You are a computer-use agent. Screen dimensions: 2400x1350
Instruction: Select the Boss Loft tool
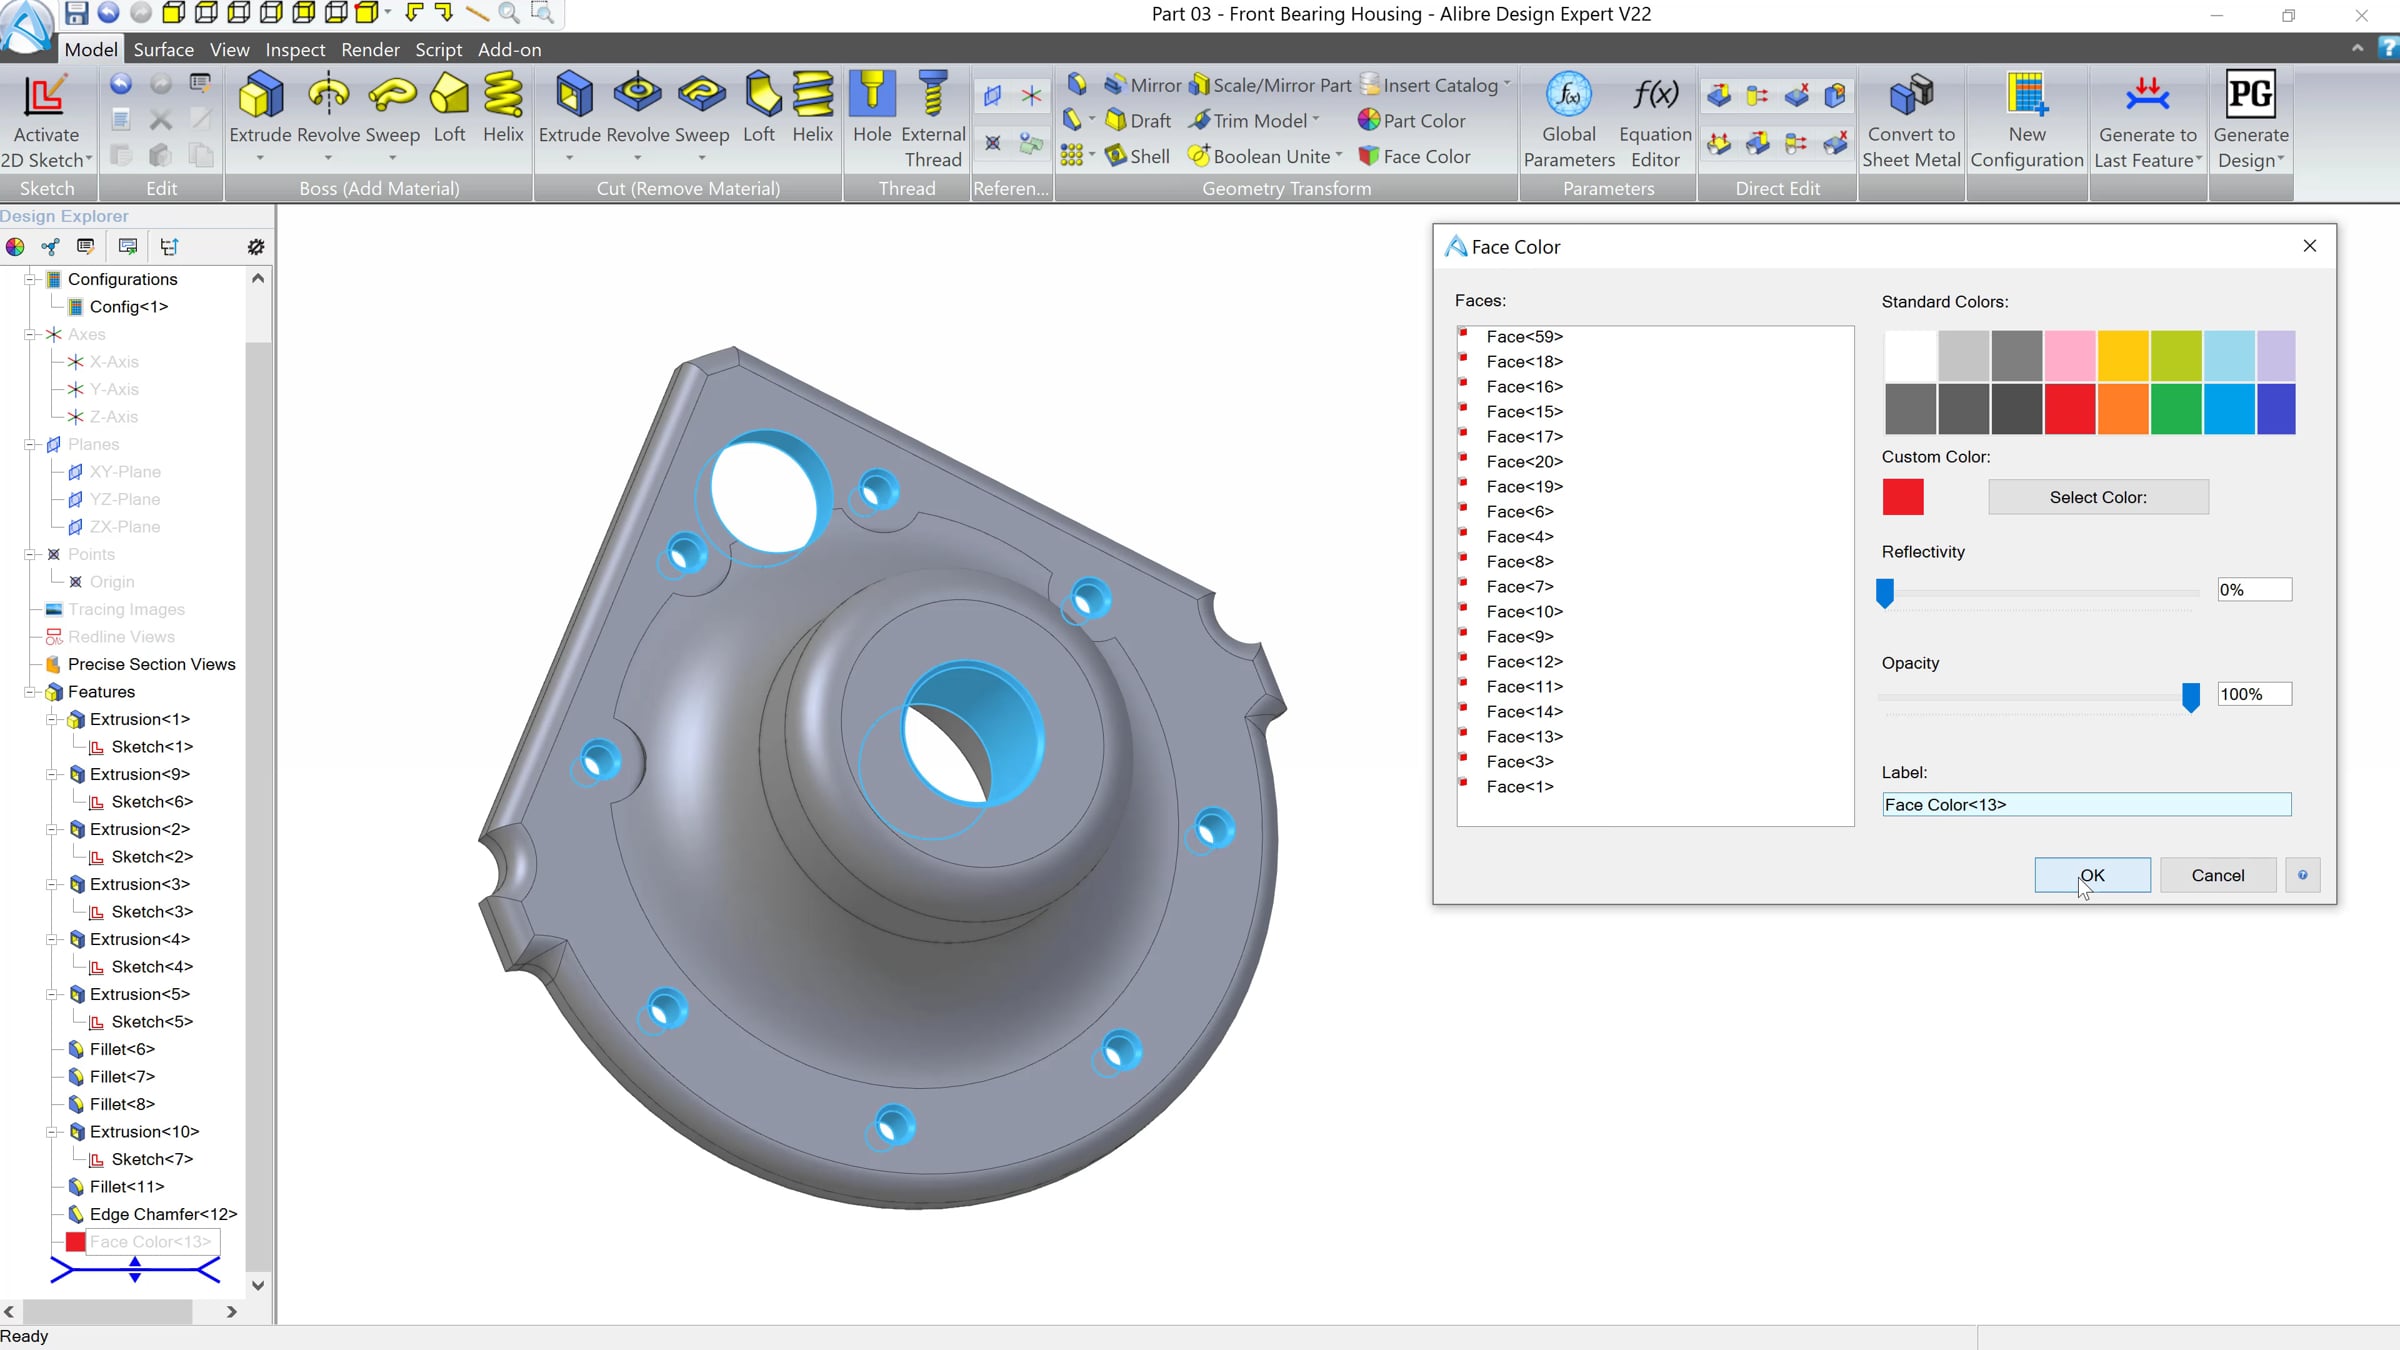(449, 108)
